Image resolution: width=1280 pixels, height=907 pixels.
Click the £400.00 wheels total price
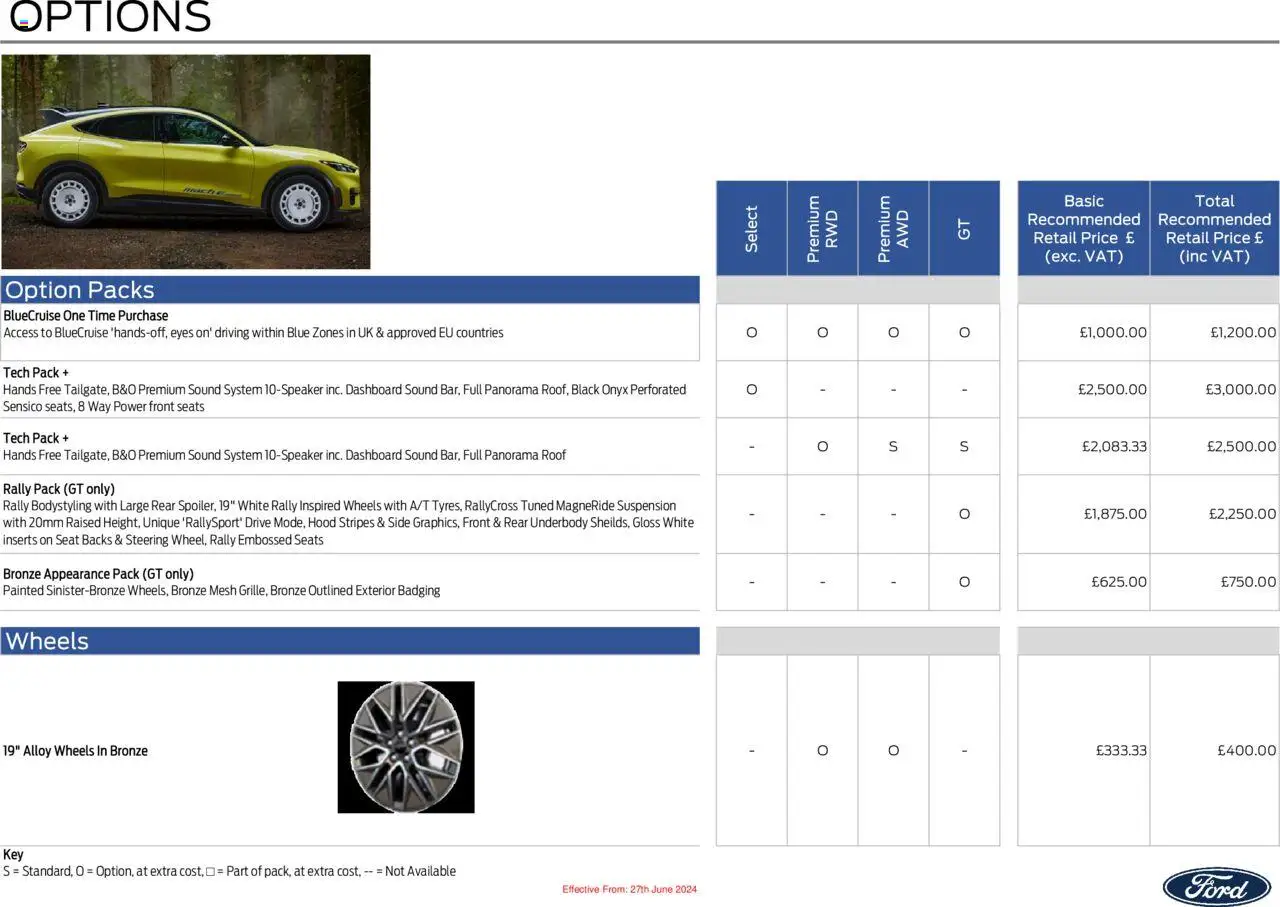pos(1247,751)
